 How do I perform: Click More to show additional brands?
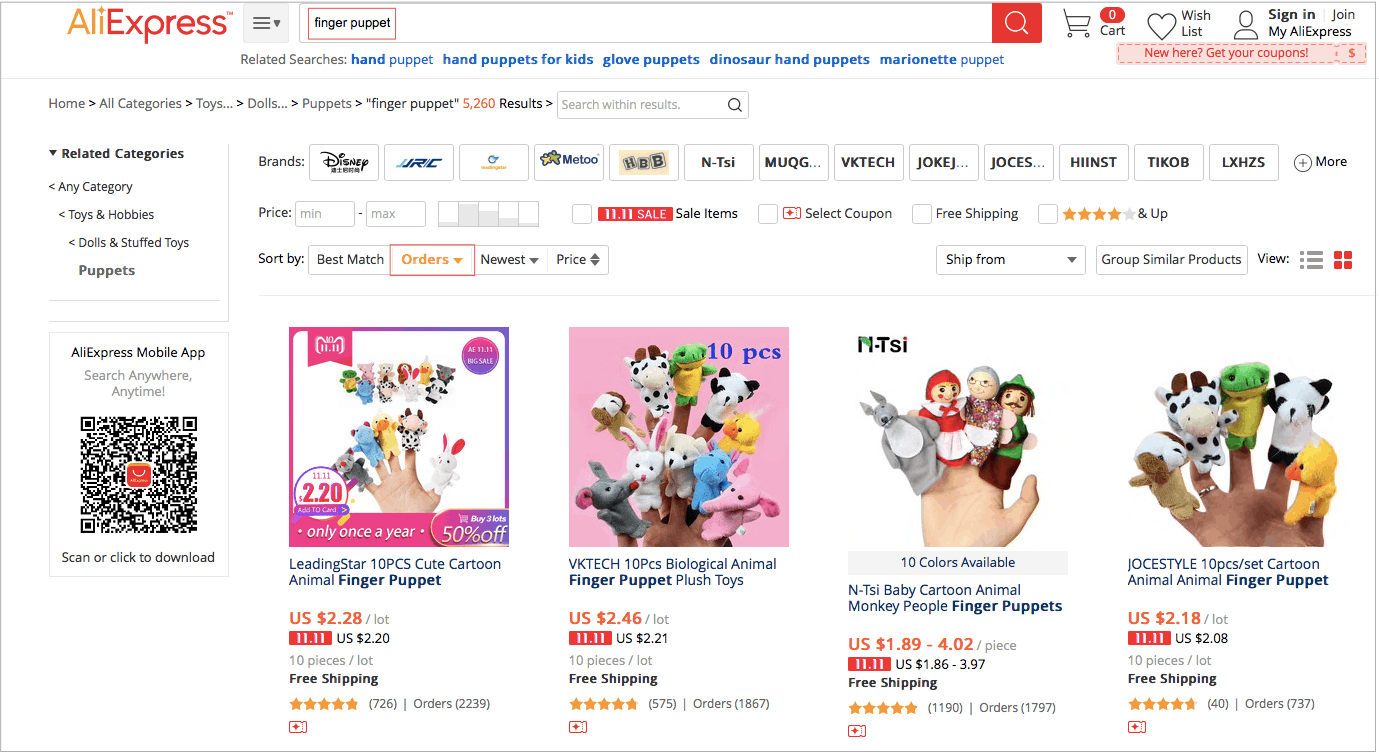[x=1320, y=161]
